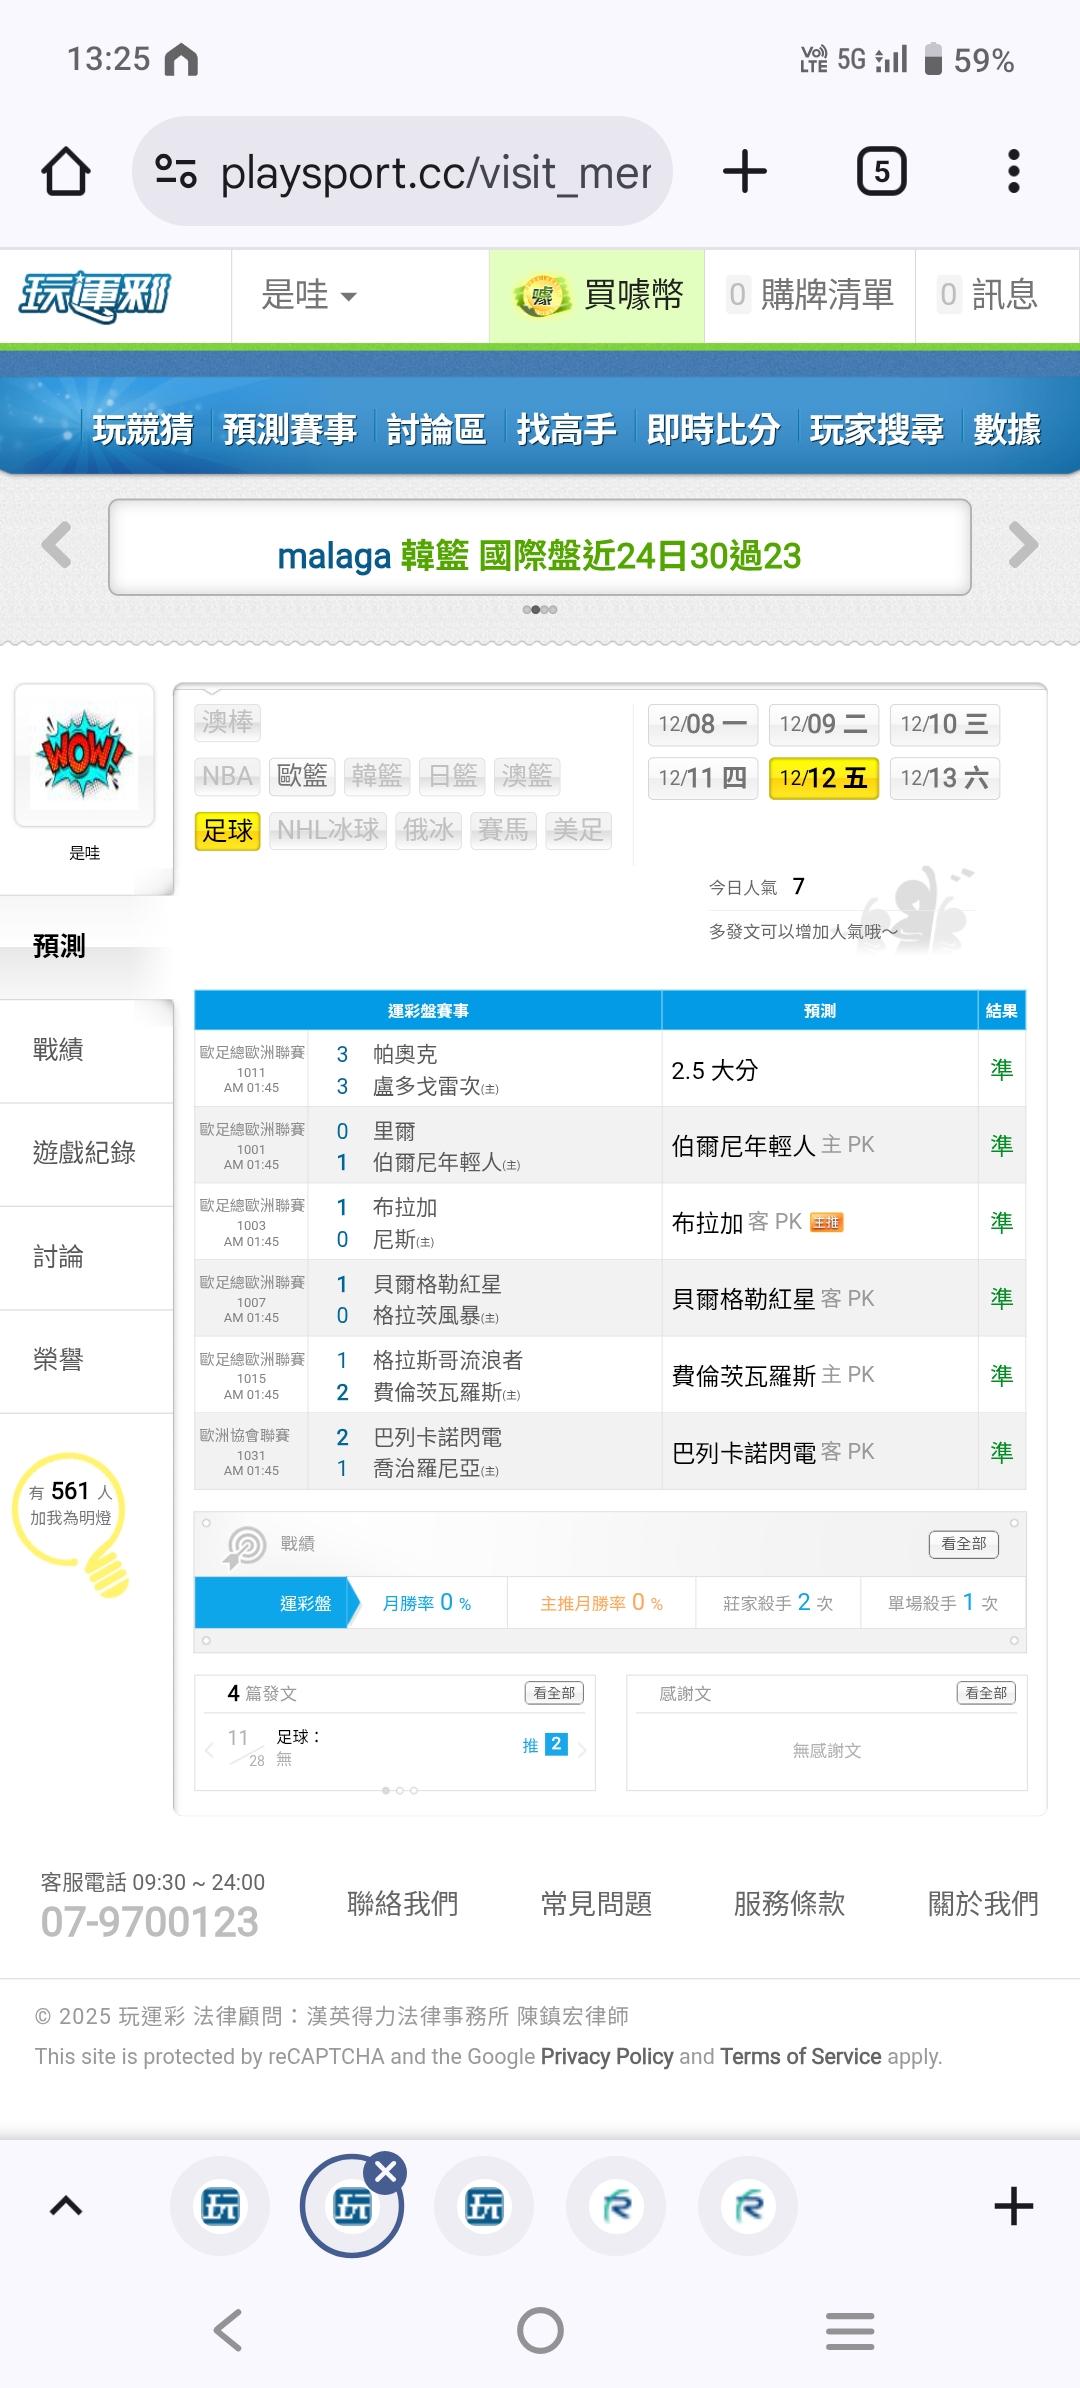Select the 足球 sport filter

click(x=228, y=830)
